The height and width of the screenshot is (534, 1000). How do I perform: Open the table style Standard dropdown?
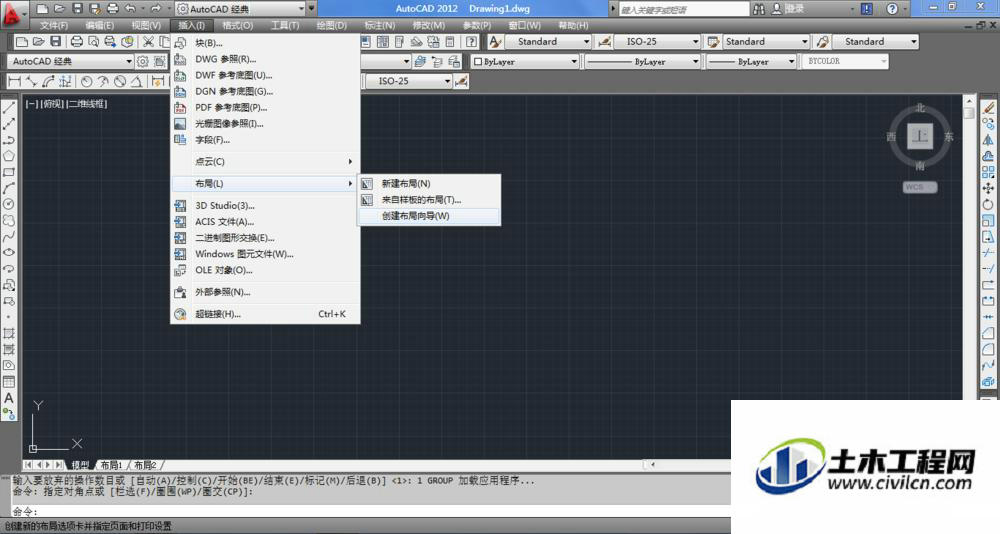[804, 41]
